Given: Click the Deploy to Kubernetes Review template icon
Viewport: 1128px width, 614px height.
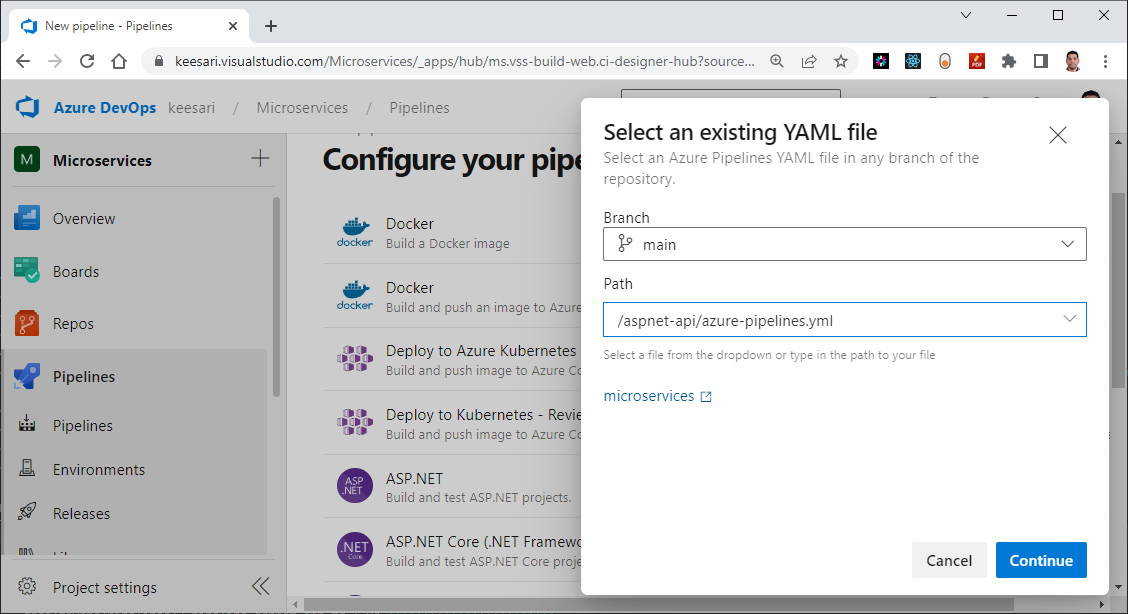Looking at the screenshot, I should 355,423.
